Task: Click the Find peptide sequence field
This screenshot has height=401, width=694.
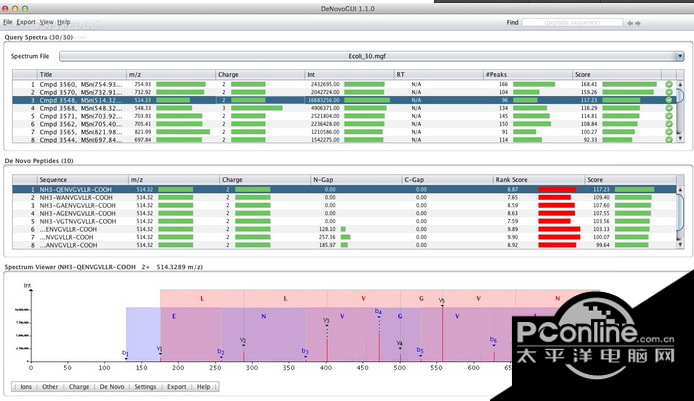Action: click(x=572, y=23)
